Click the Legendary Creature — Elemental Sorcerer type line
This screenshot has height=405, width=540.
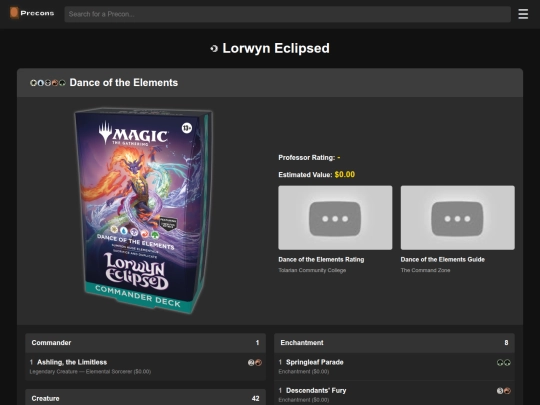90,372
